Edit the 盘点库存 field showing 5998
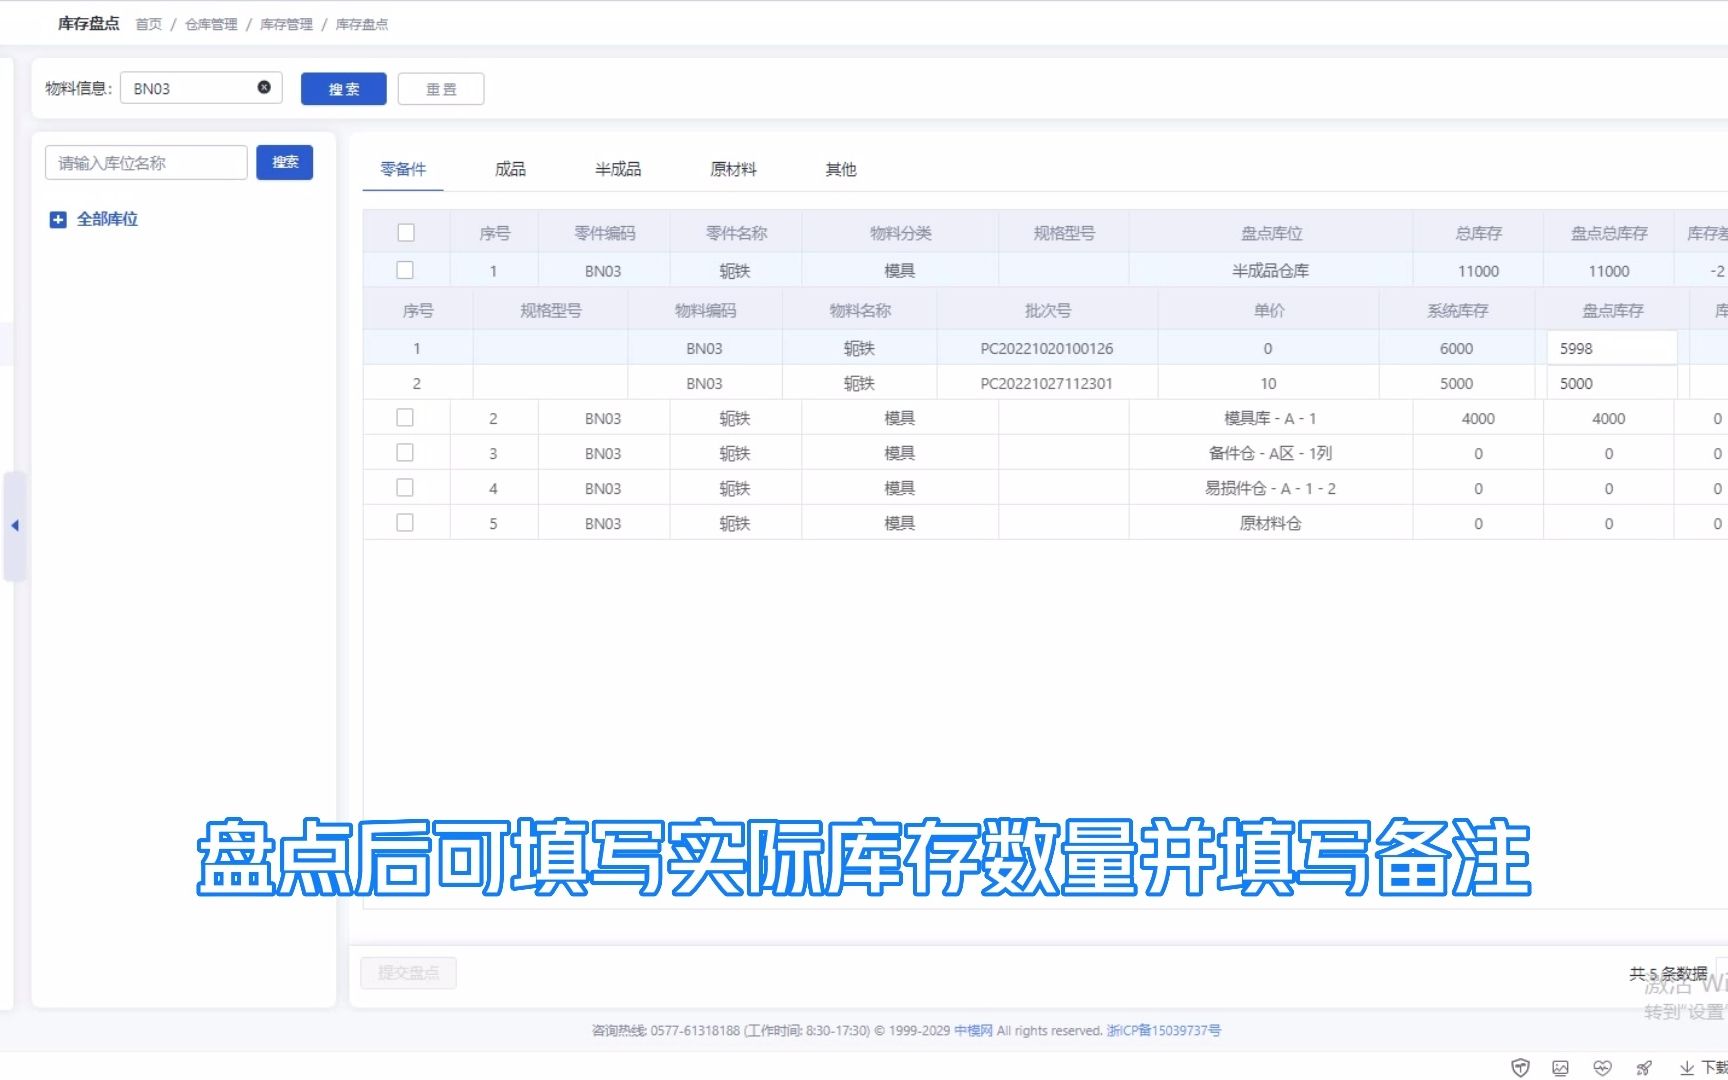The height and width of the screenshot is (1080, 1728). pos(1612,348)
